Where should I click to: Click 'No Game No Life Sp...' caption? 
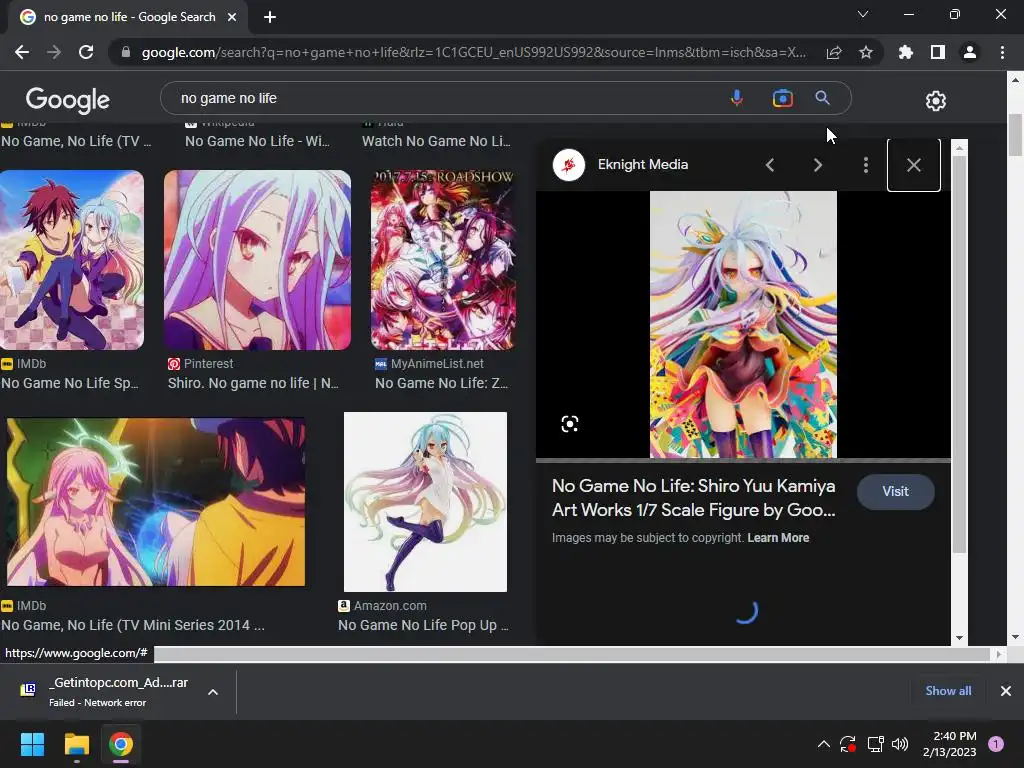pos(70,383)
